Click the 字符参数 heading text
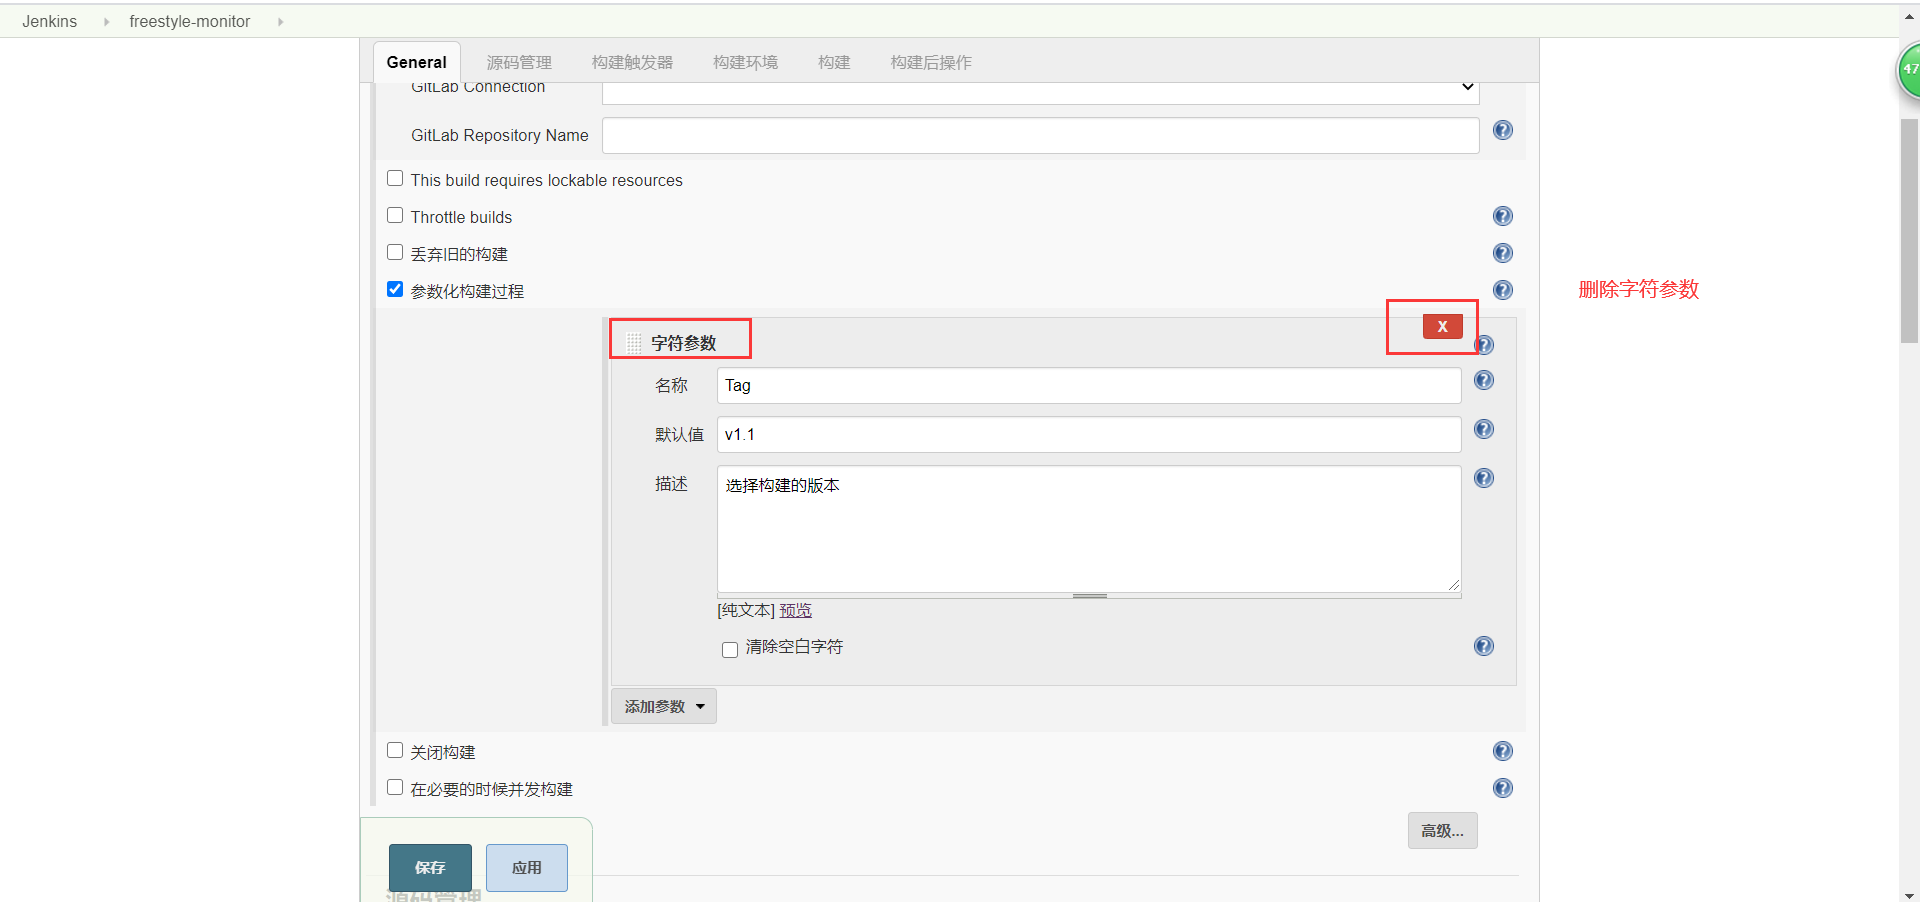 point(684,343)
